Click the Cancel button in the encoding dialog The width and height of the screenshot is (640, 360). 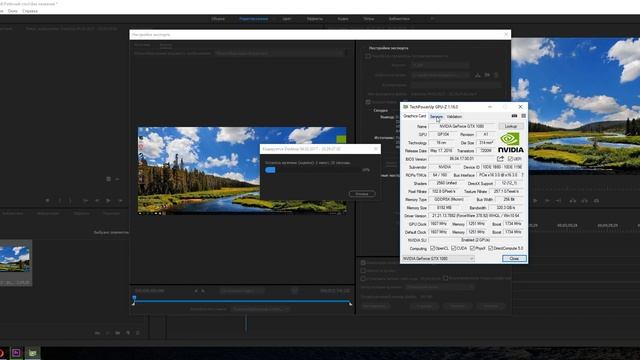click(x=362, y=194)
